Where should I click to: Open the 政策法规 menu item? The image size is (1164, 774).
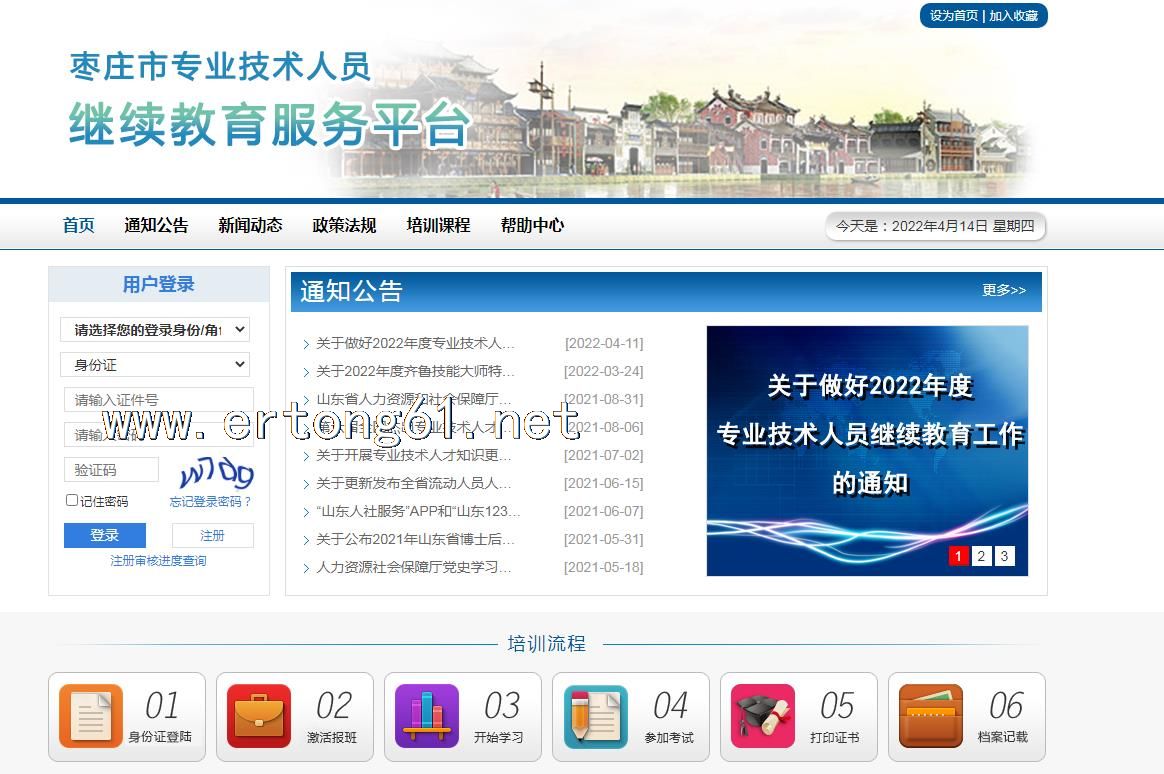click(344, 226)
